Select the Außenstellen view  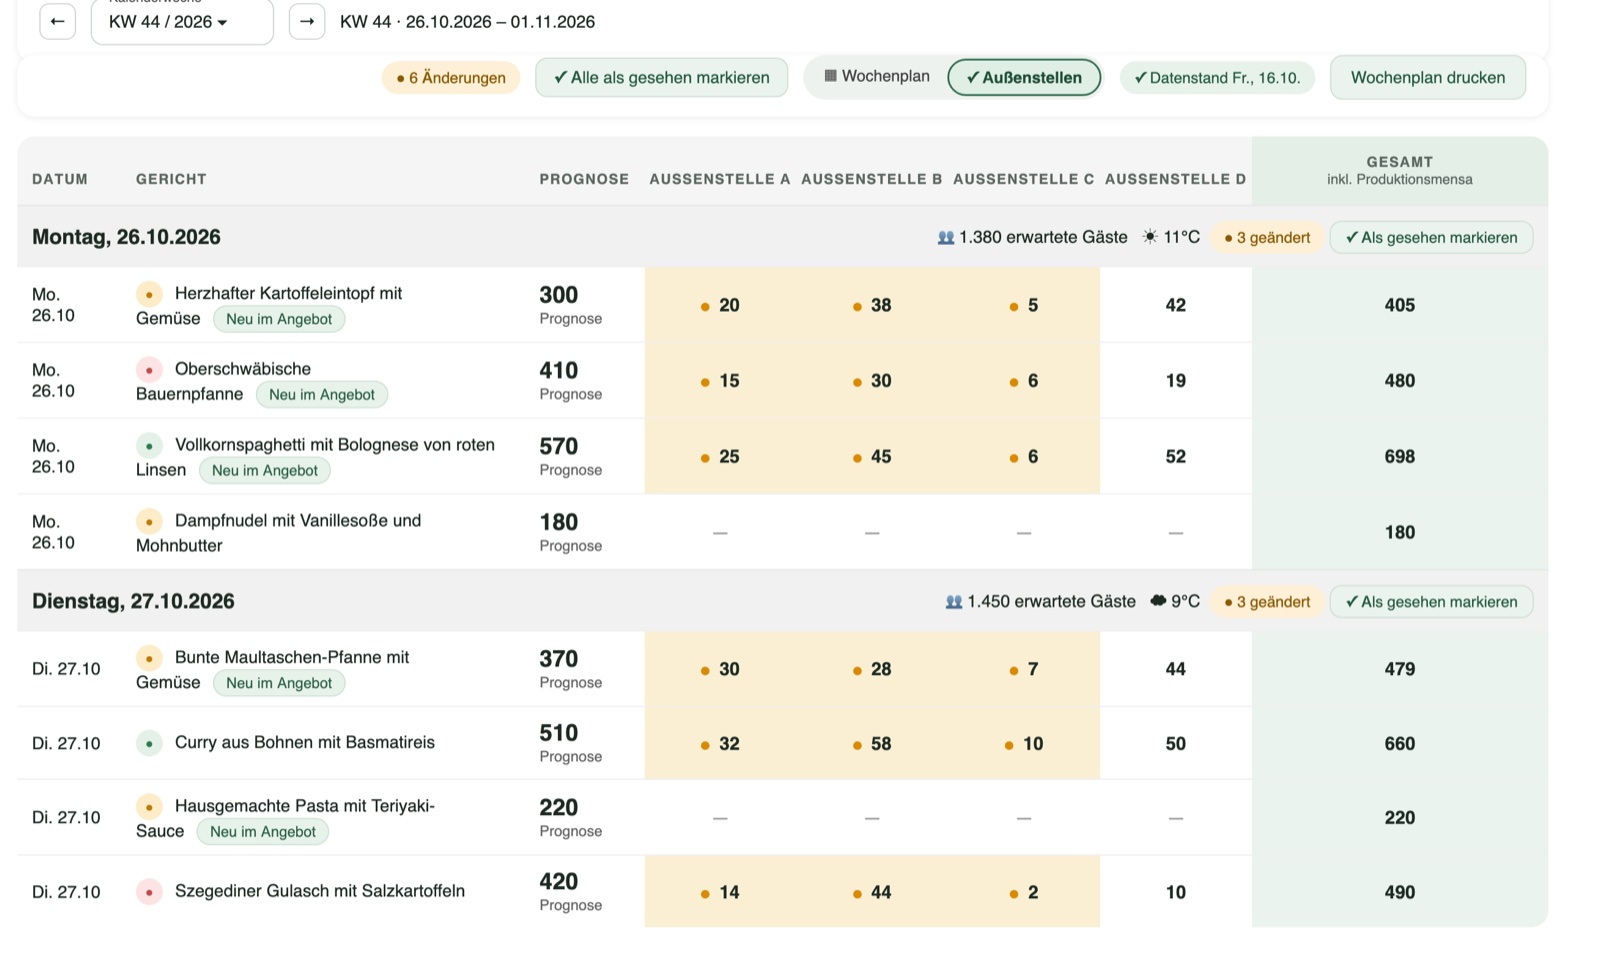pos(1024,78)
